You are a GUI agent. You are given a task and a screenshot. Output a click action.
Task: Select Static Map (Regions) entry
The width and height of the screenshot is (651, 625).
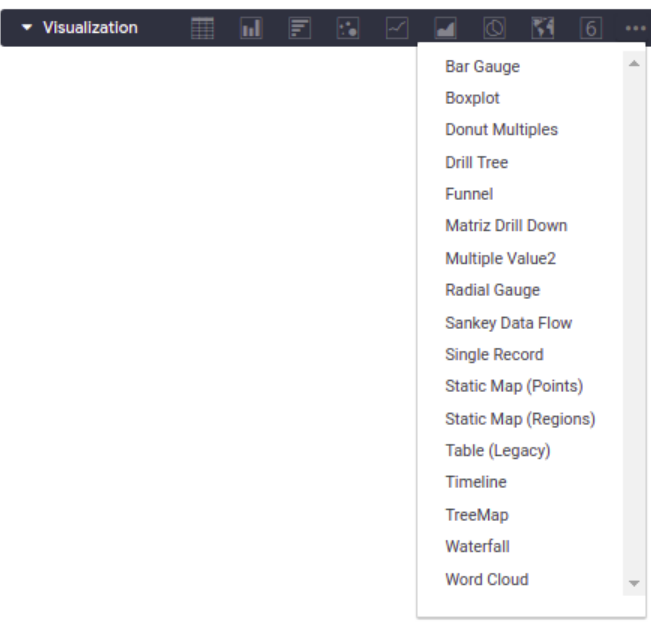[520, 419]
